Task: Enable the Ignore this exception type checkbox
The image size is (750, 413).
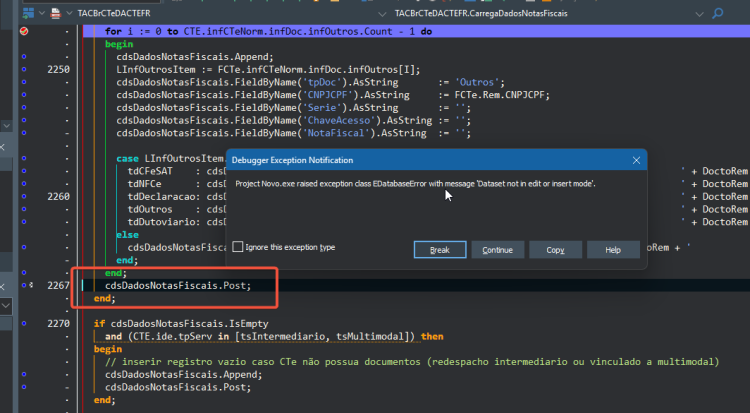Action: click(x=238, y=247)
